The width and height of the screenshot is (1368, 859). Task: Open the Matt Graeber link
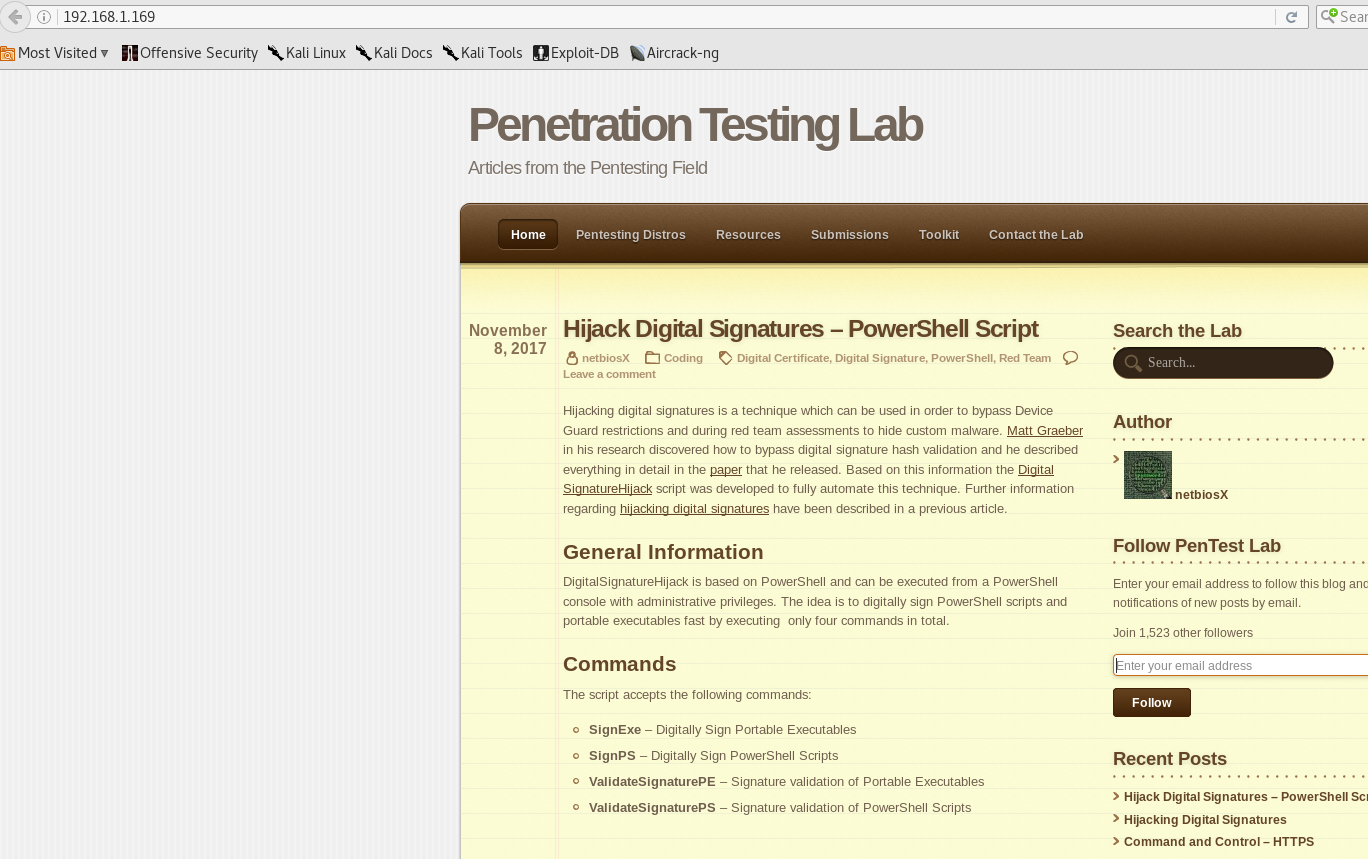(x=1045, y=431)
